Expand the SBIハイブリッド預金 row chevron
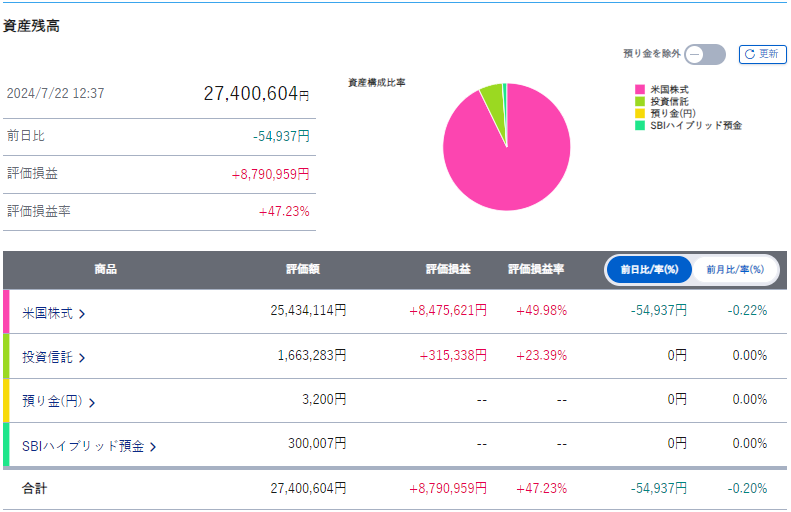This screenshot has height=512, width=791. [x=153, y=447]
